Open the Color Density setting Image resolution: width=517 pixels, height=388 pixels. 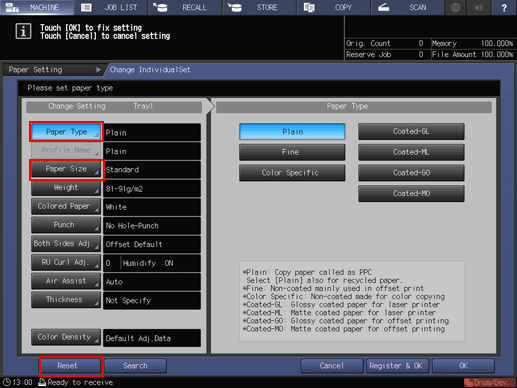click(x=66, y=337)
